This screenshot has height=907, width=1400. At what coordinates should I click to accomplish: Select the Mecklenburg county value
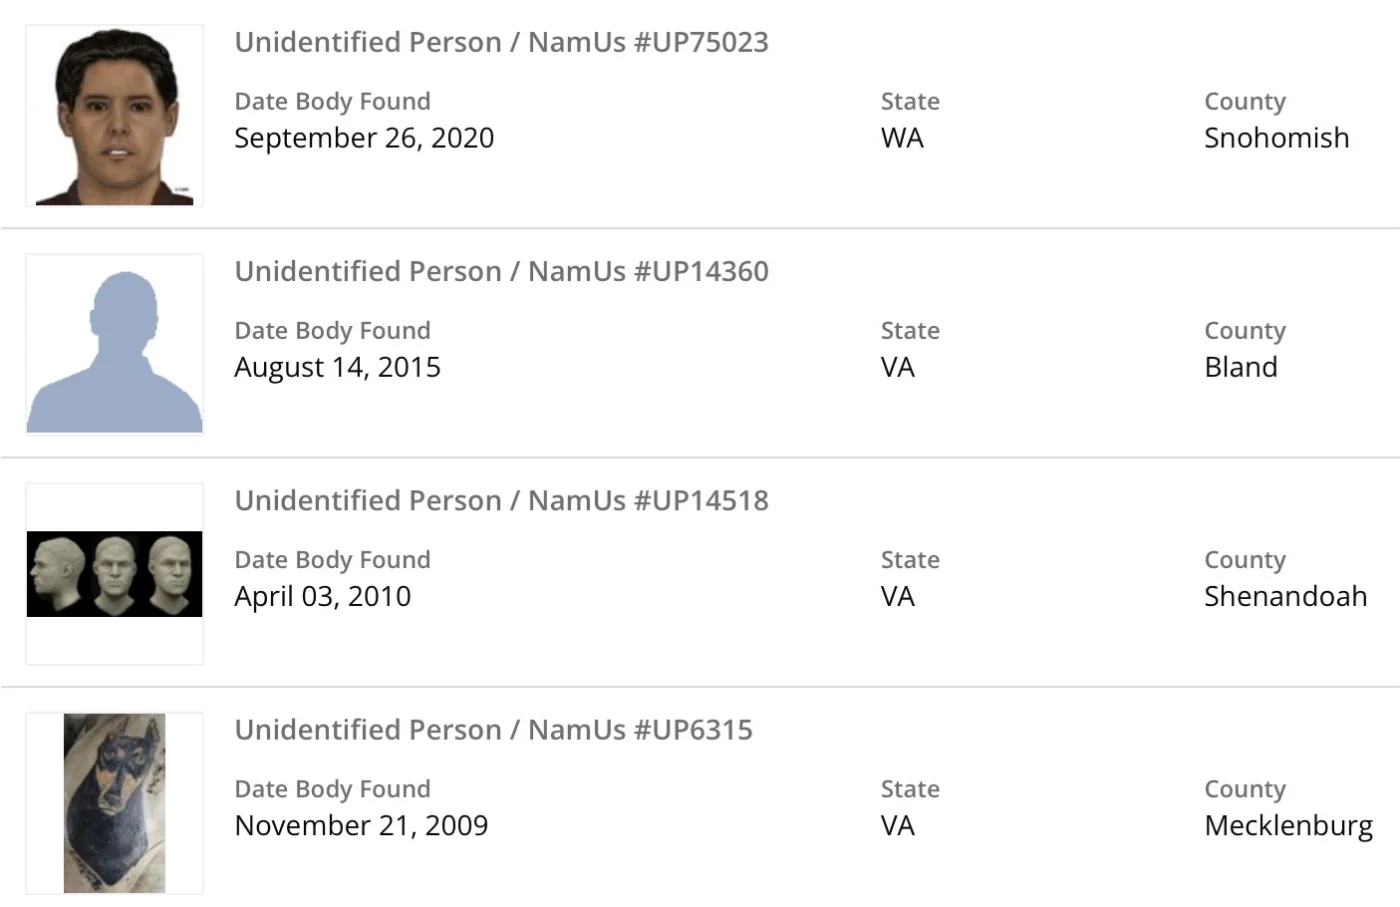[x=1288, y=825]
